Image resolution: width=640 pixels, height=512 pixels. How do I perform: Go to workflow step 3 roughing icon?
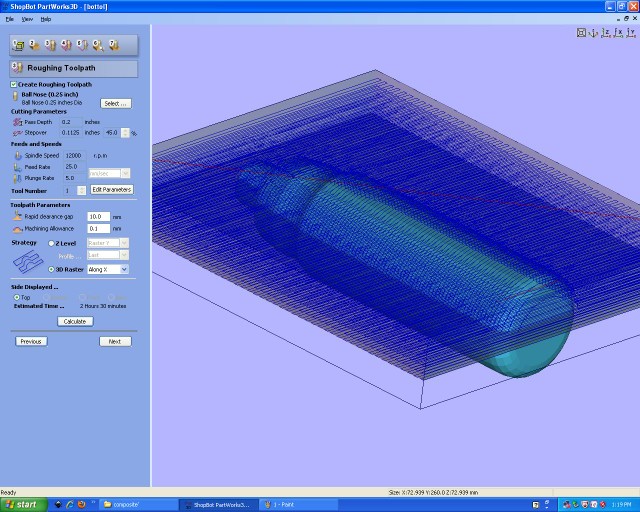click(x=50, y=45)
